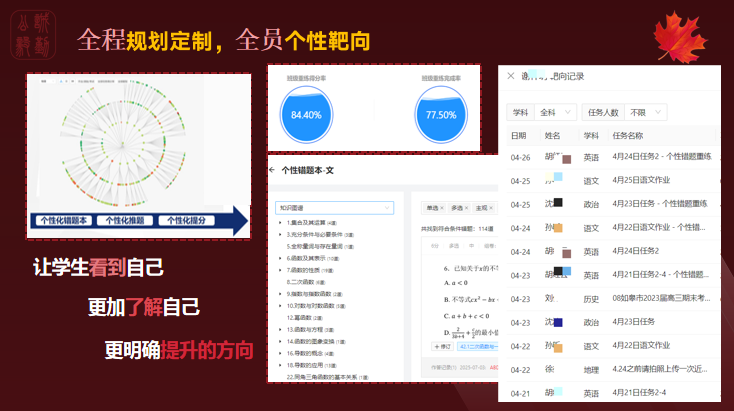Click the 个性化推题 button
Viewport: 734px width, 411px height.
coord(125,220)
